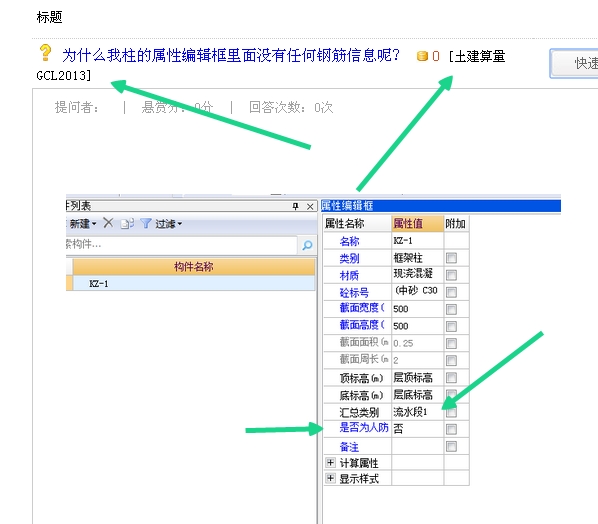Click the 属性编辑框 panel title bar
This screenshot has width=598, height=524.
(440, 206)
